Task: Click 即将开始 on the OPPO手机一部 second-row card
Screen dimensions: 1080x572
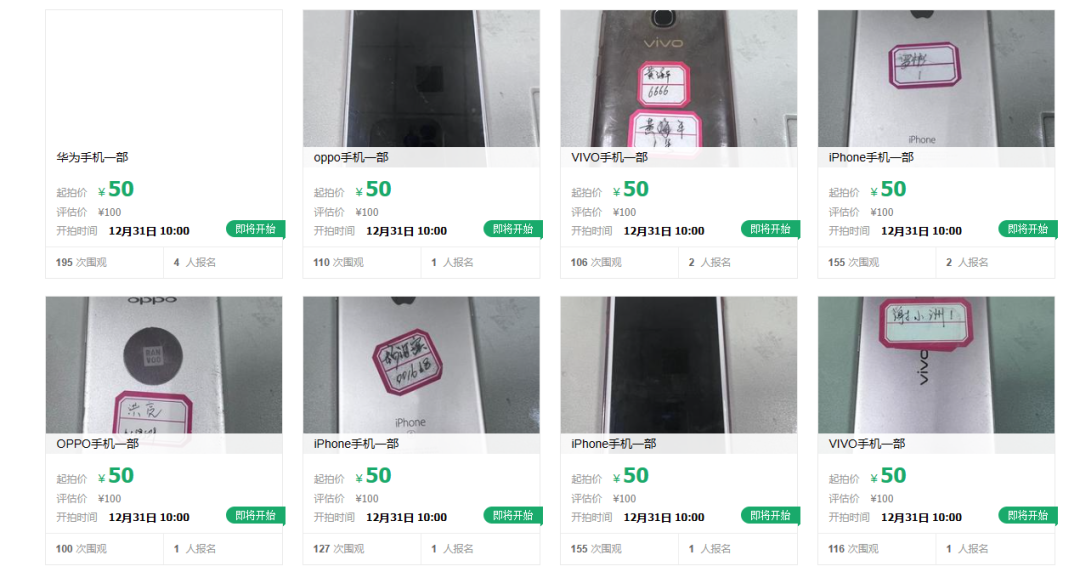Action: coord(256,515)
